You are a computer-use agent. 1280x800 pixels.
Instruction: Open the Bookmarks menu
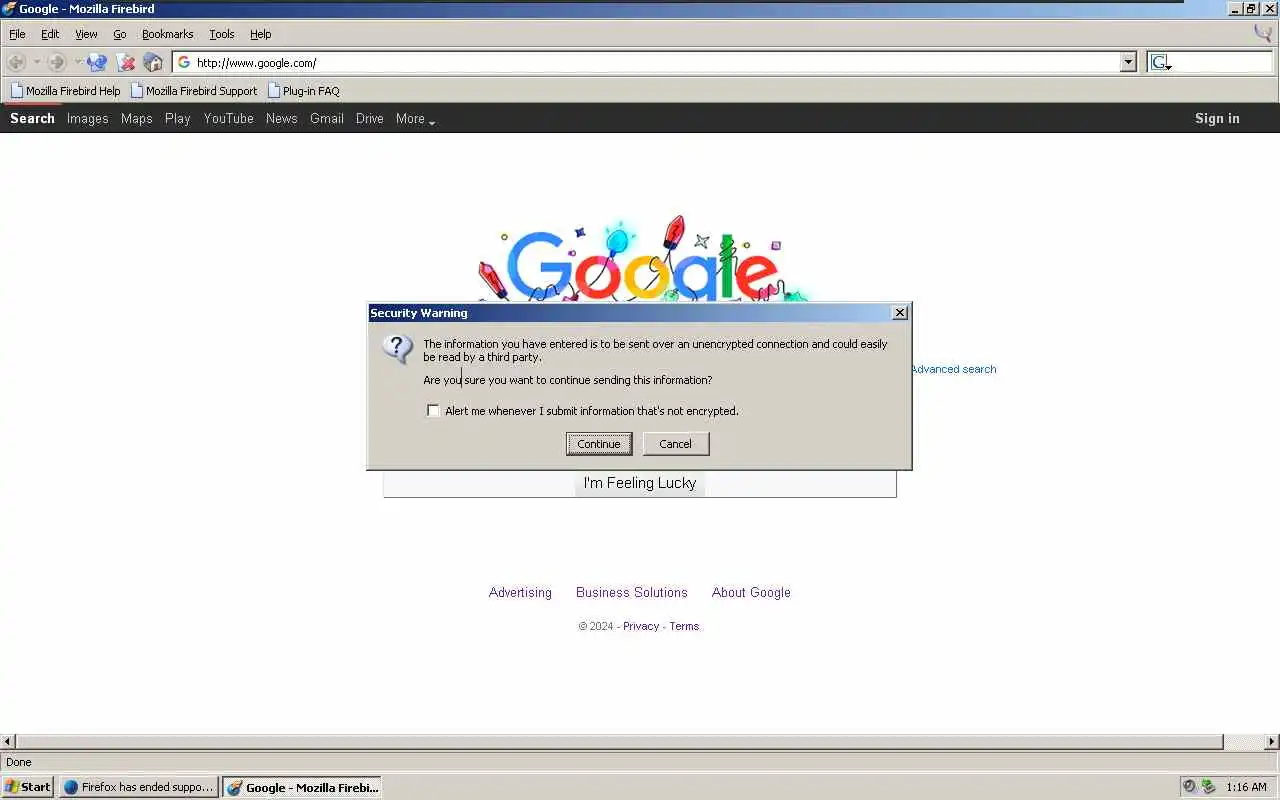[167, 34]
